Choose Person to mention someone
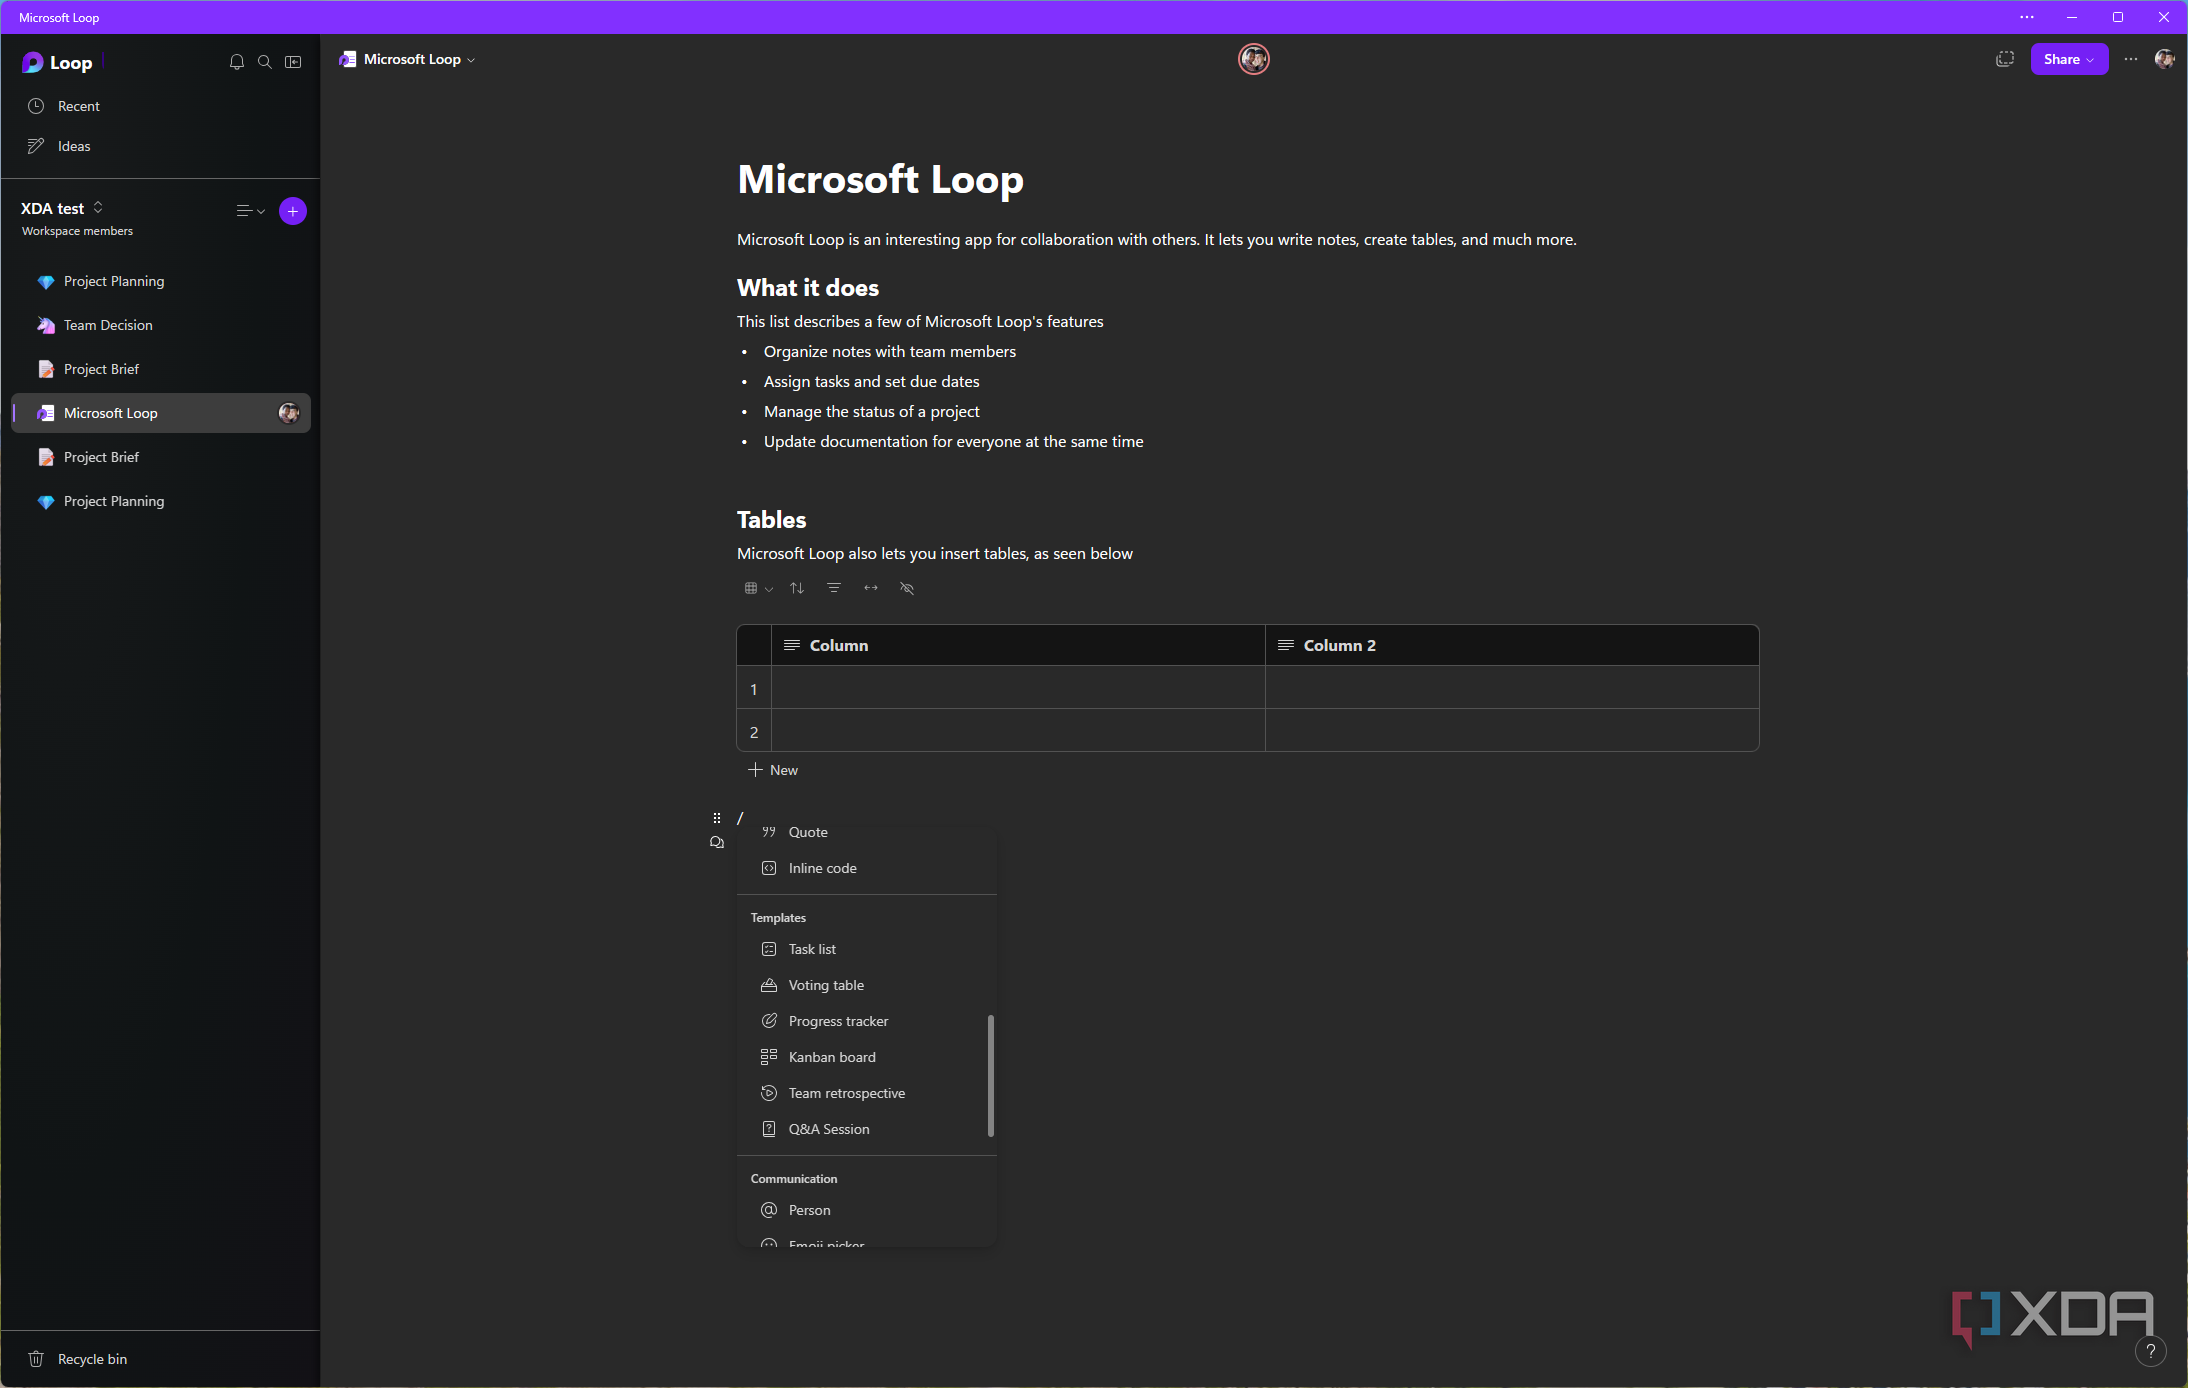Image resolution: width=2188 pixels, height=1388 pixels. 866,1210
